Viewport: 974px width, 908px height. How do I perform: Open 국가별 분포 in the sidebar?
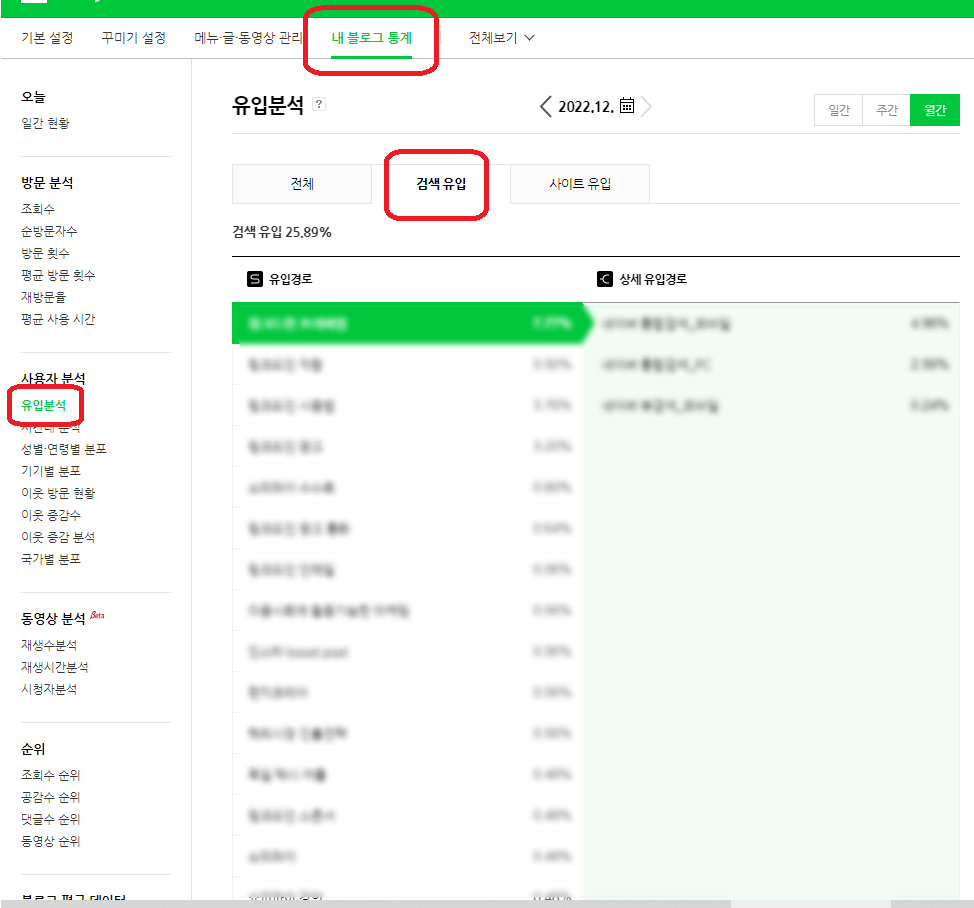tap(51, 559)
